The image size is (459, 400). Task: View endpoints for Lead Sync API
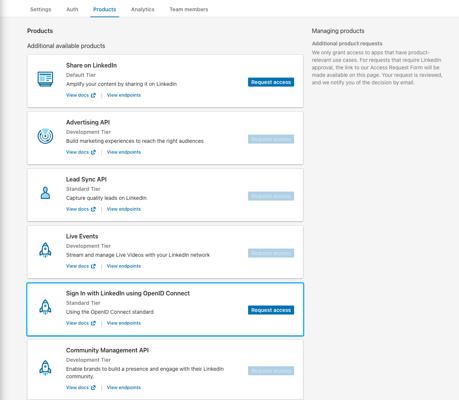124,209
